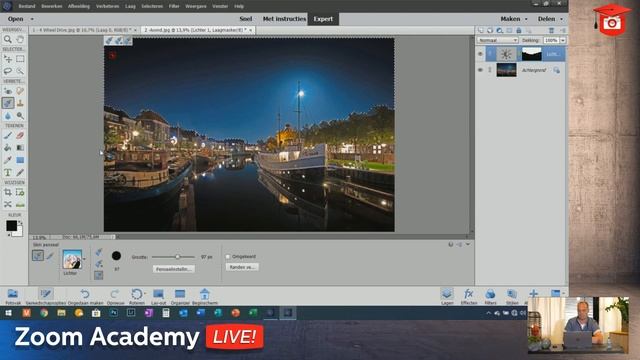640x360 pixels.
Task: Collapse the tool options panel arrow
Action: [468, 244]
